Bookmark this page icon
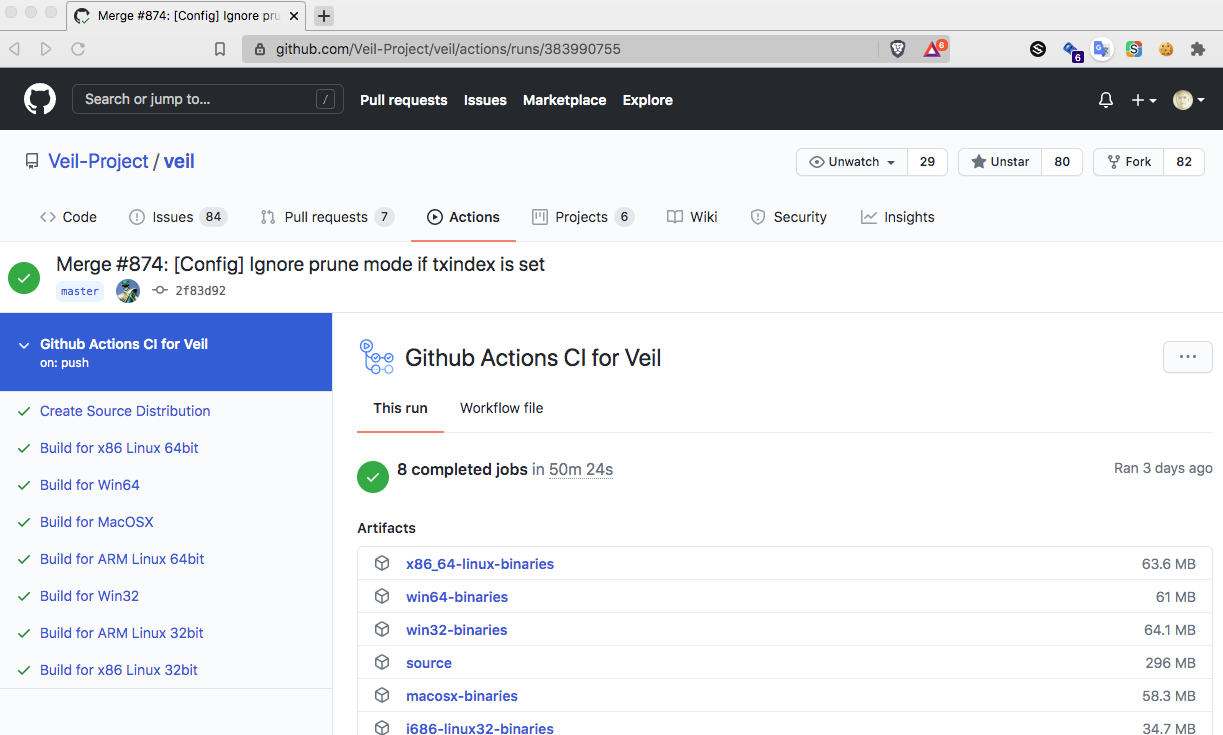Screen dimensions: 1223x735 221,48
